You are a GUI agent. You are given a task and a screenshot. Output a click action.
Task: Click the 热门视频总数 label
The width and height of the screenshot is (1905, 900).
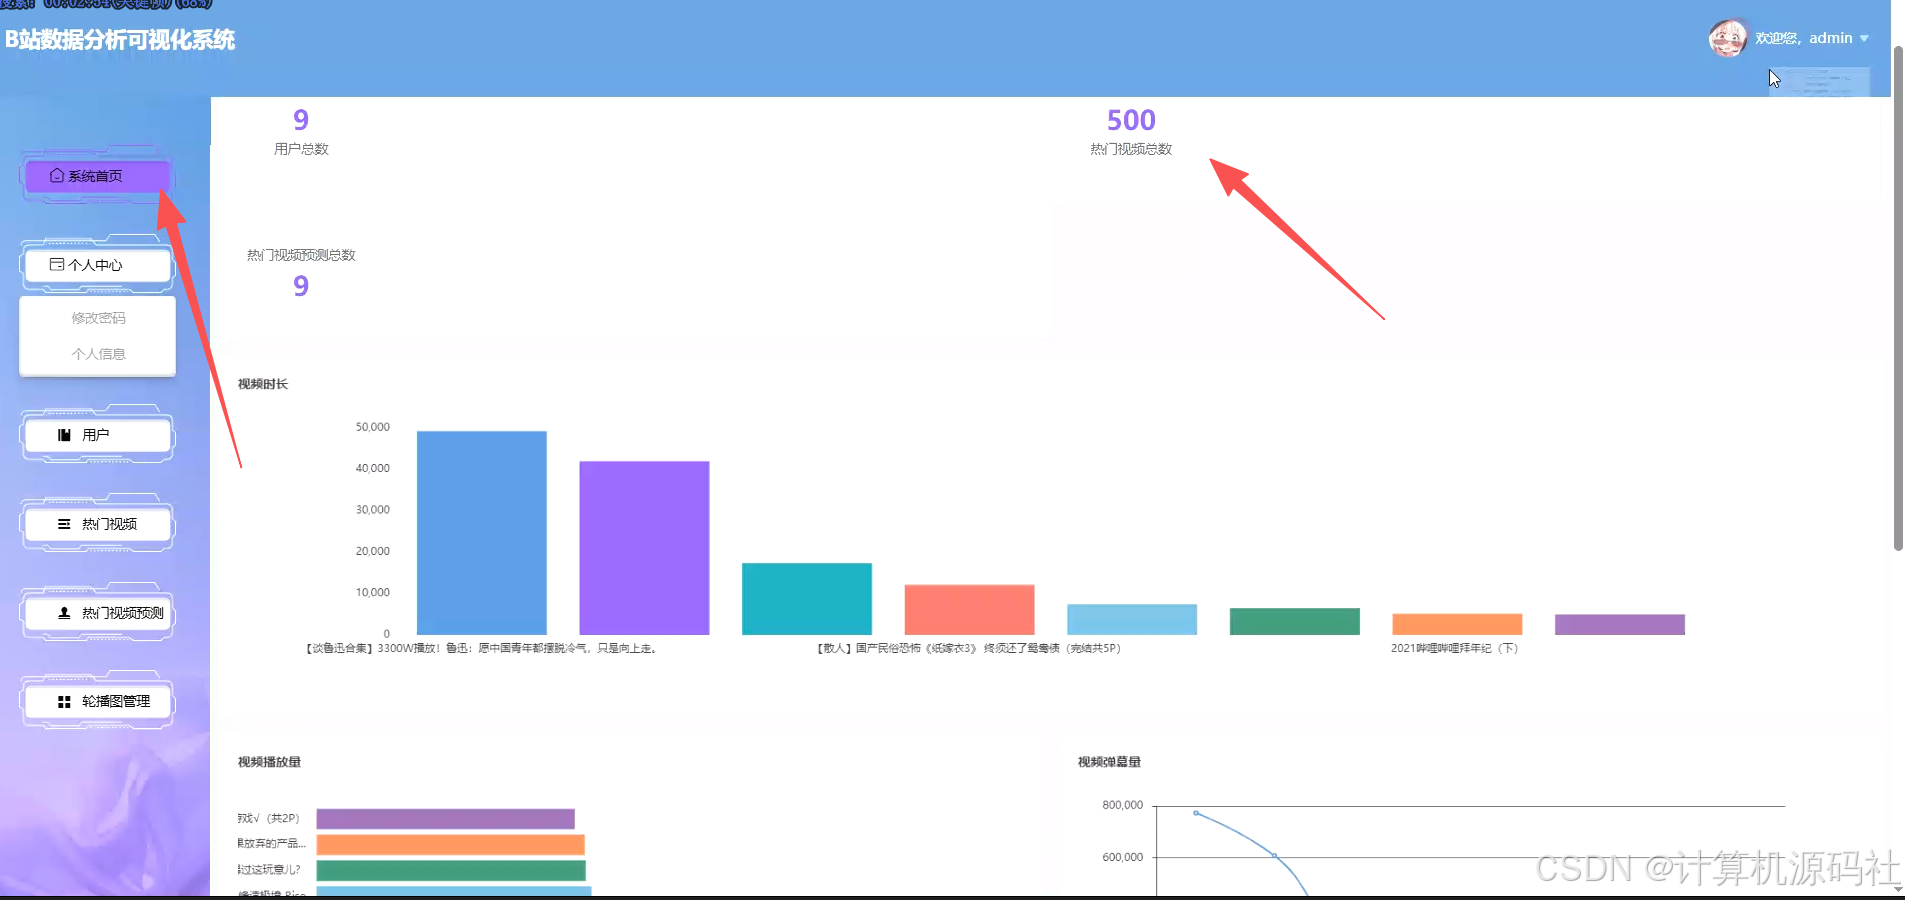(1131, 149)
